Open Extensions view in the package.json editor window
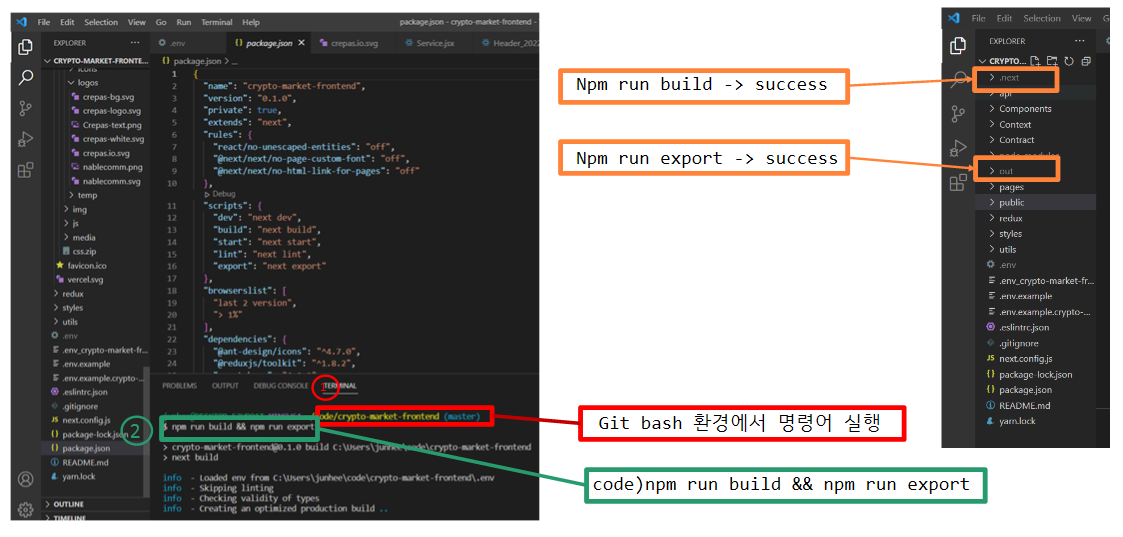Screen dimensions: 1123x537 click(x=26, y=170)
